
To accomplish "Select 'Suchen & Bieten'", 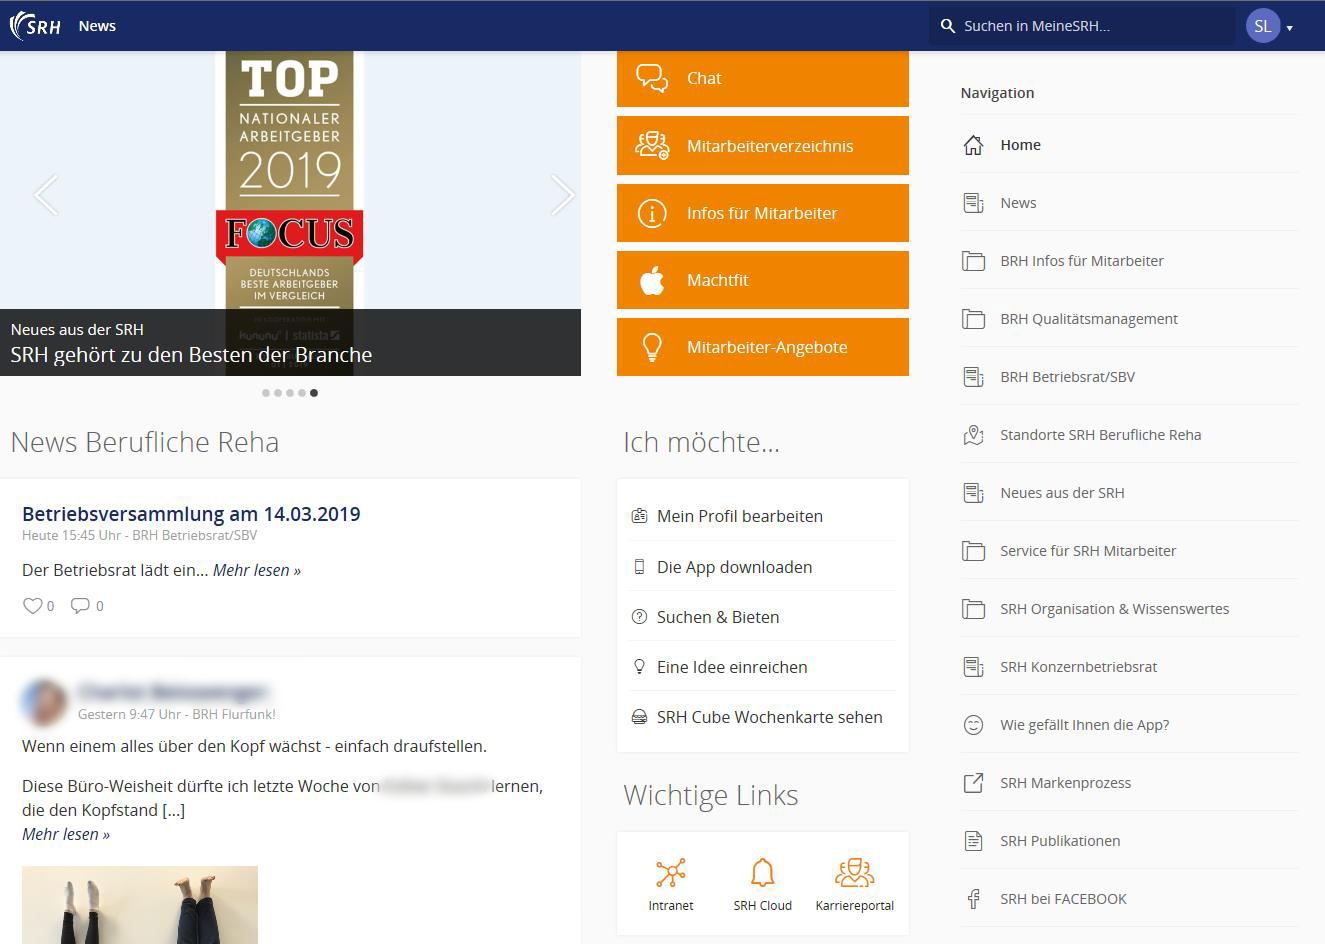I will (x=763, y=617).
